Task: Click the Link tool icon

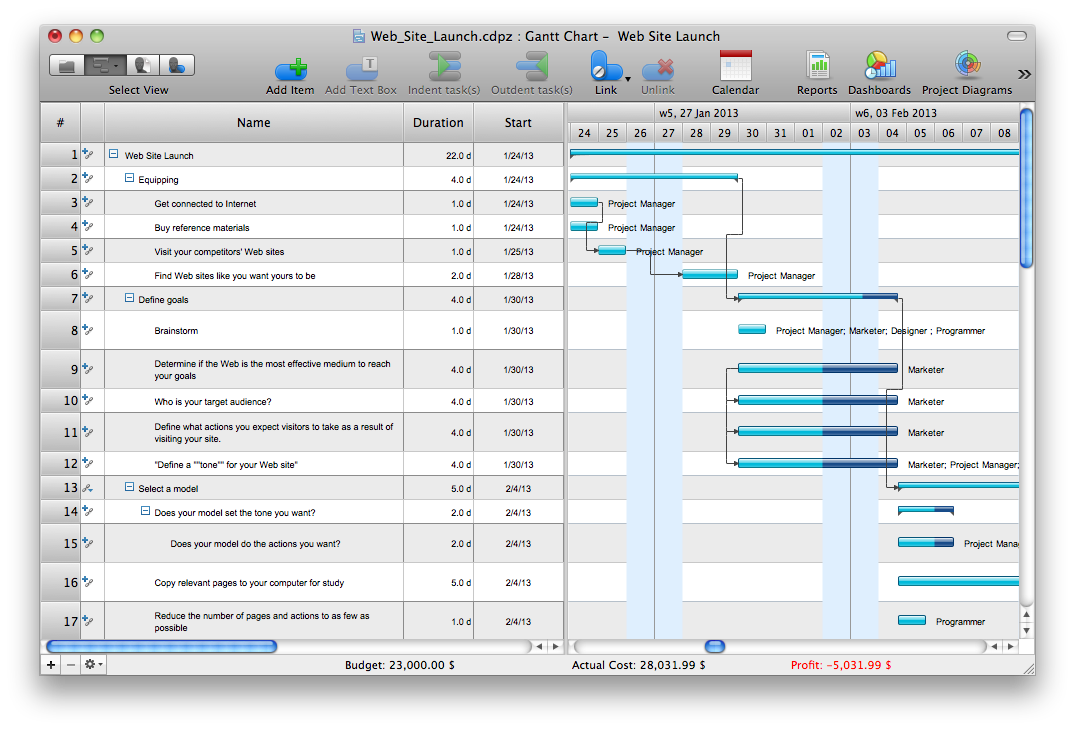Action: pyautogui.click(x=605, y=68)
